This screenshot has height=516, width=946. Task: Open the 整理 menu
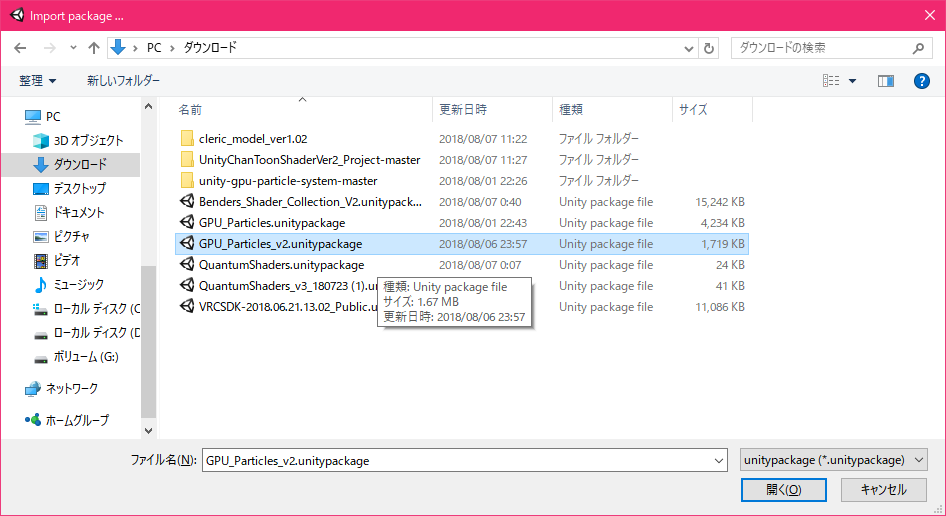37,80
